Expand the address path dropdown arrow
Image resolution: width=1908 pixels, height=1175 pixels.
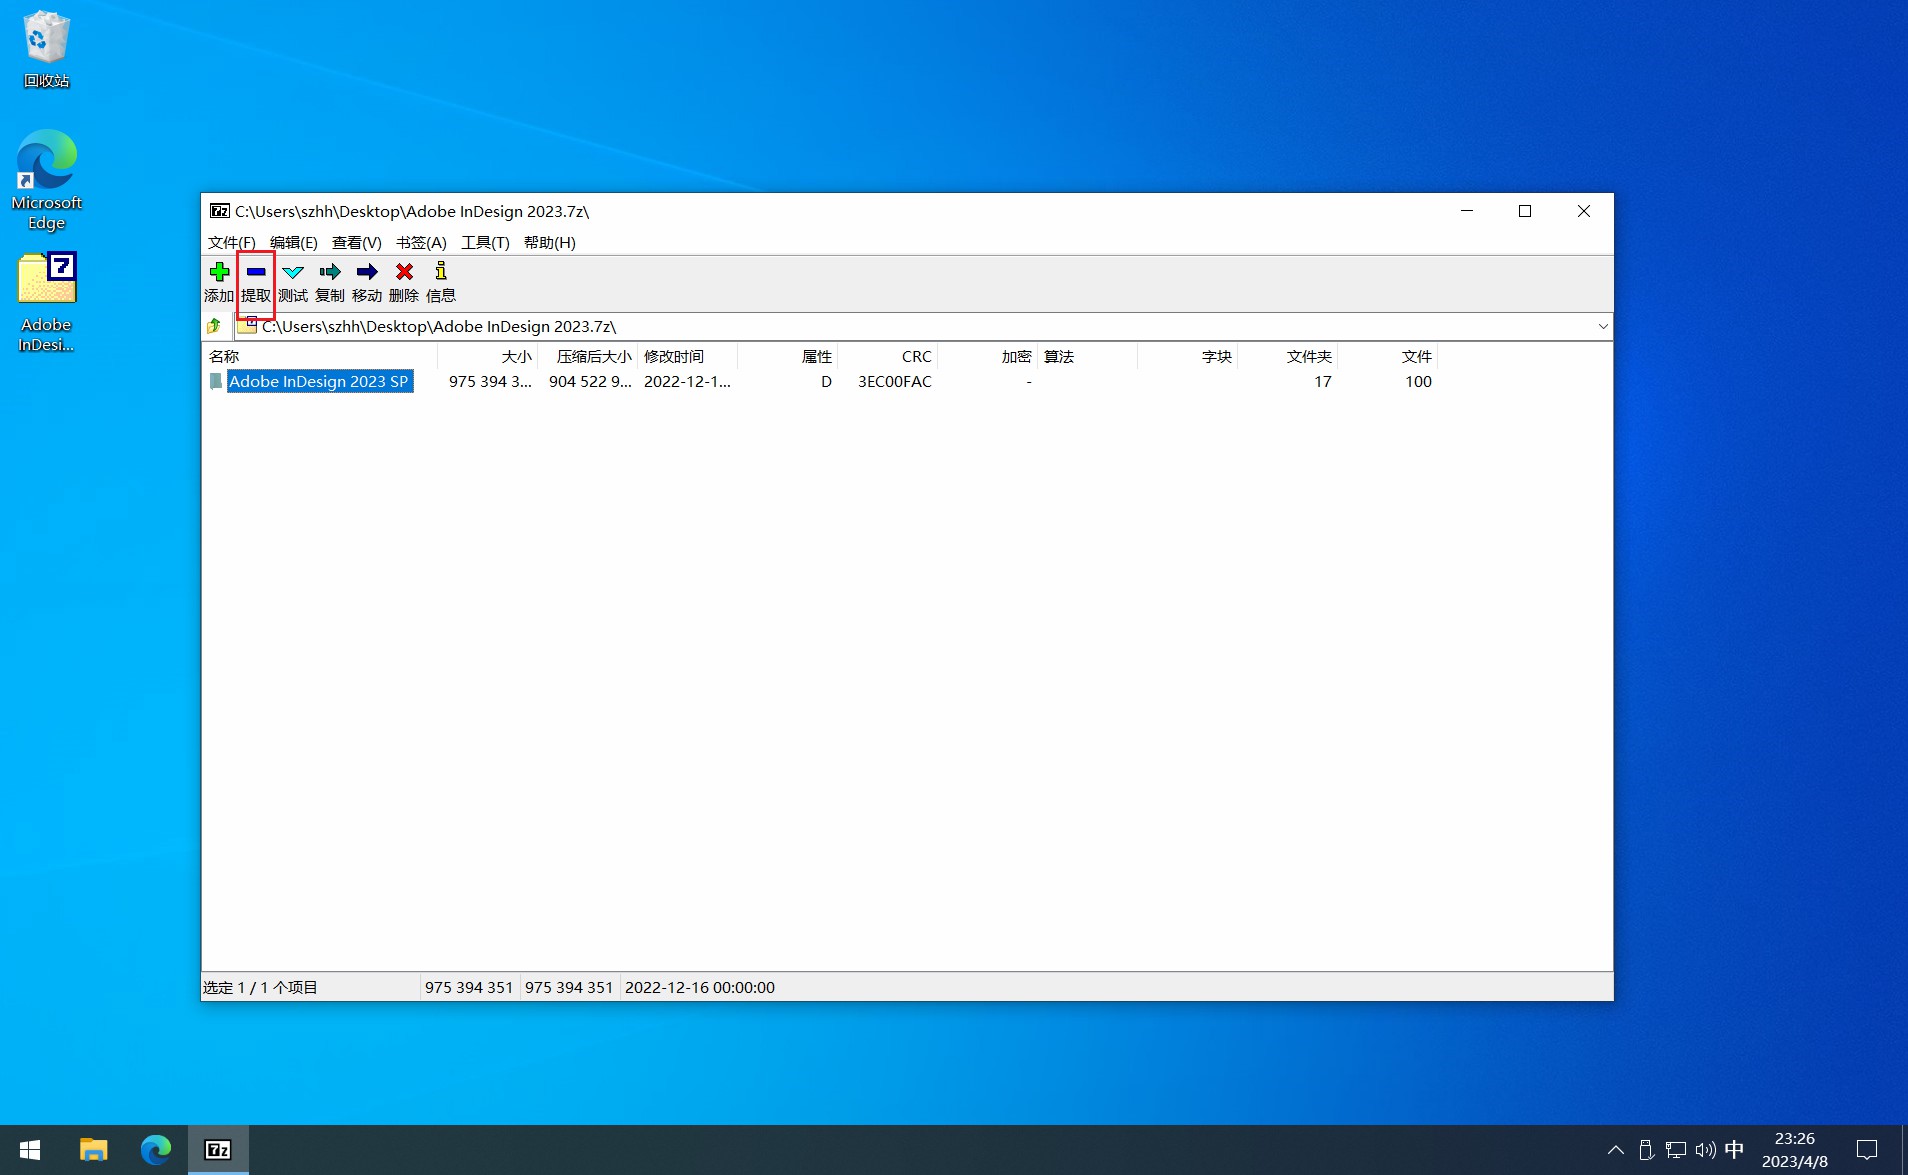(x=1602, y=326)
